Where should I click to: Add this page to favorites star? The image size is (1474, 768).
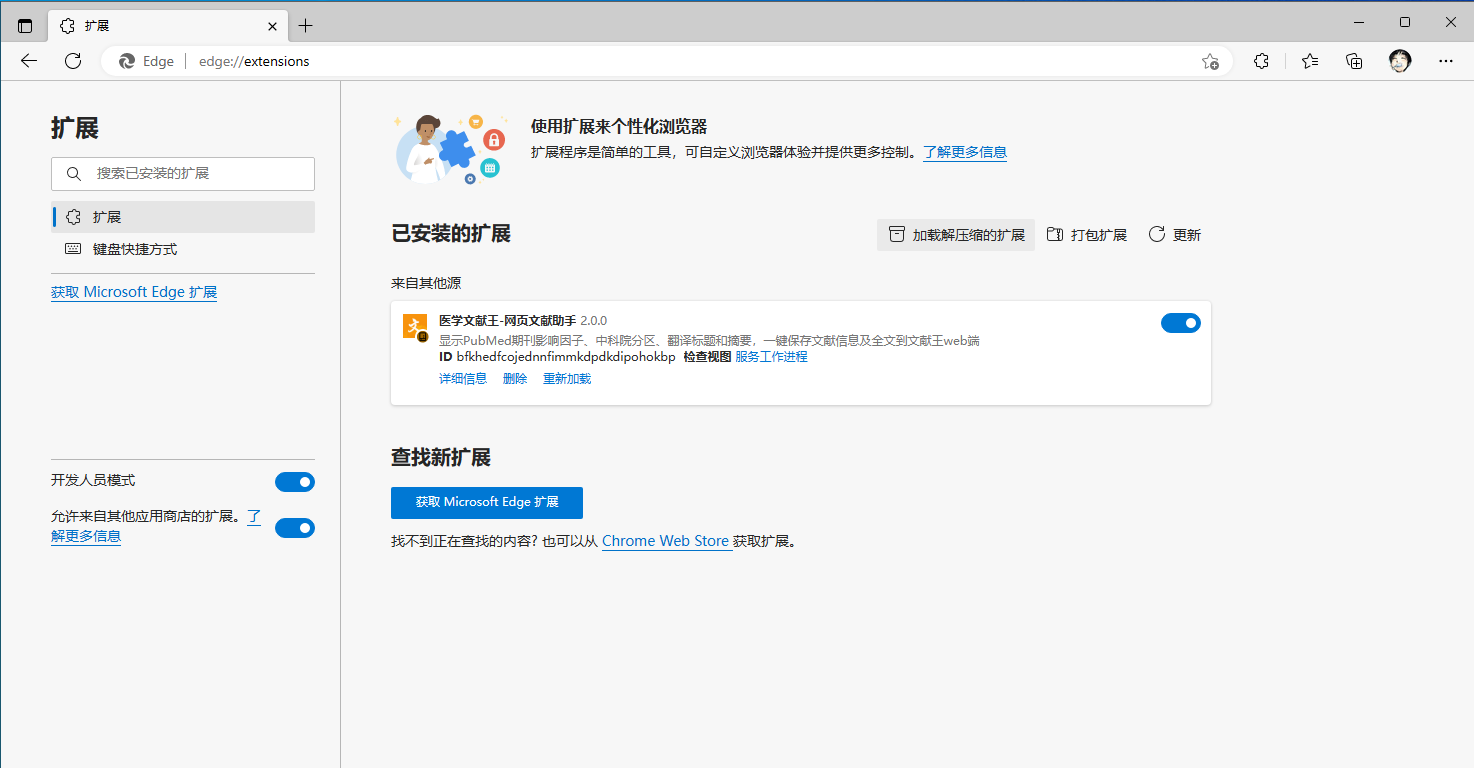pyautogui.click(x=1210, y=61)
